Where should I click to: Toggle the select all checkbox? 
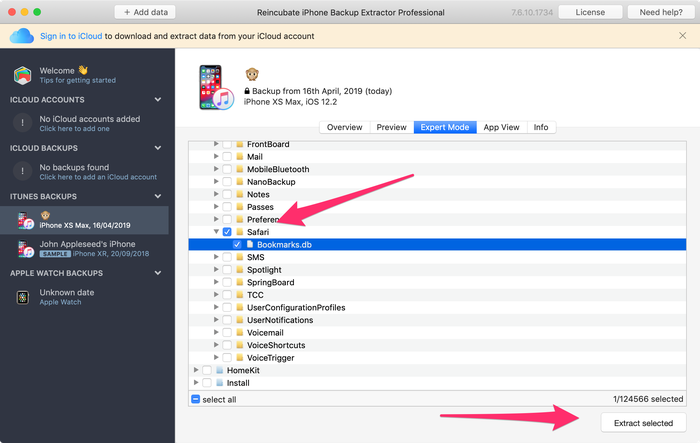195,399
